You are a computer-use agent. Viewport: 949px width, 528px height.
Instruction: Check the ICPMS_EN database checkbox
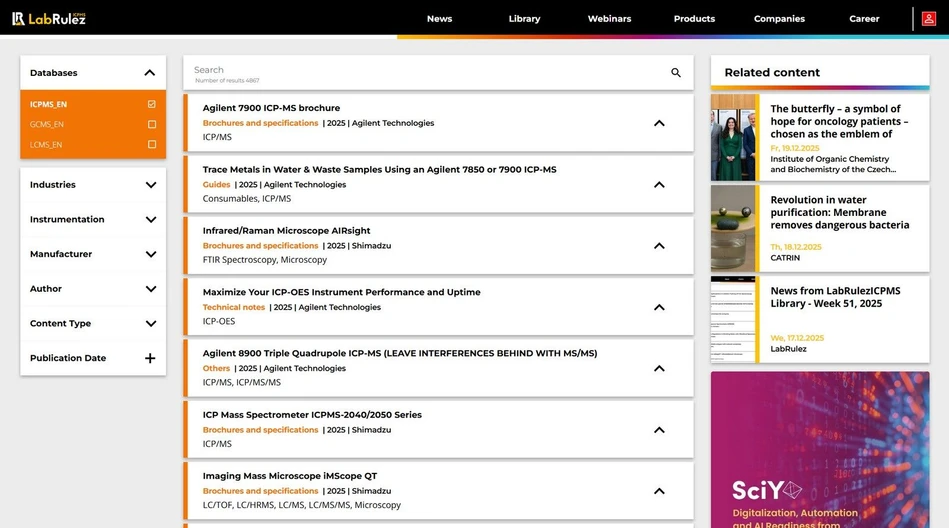[x=151, y=104]
